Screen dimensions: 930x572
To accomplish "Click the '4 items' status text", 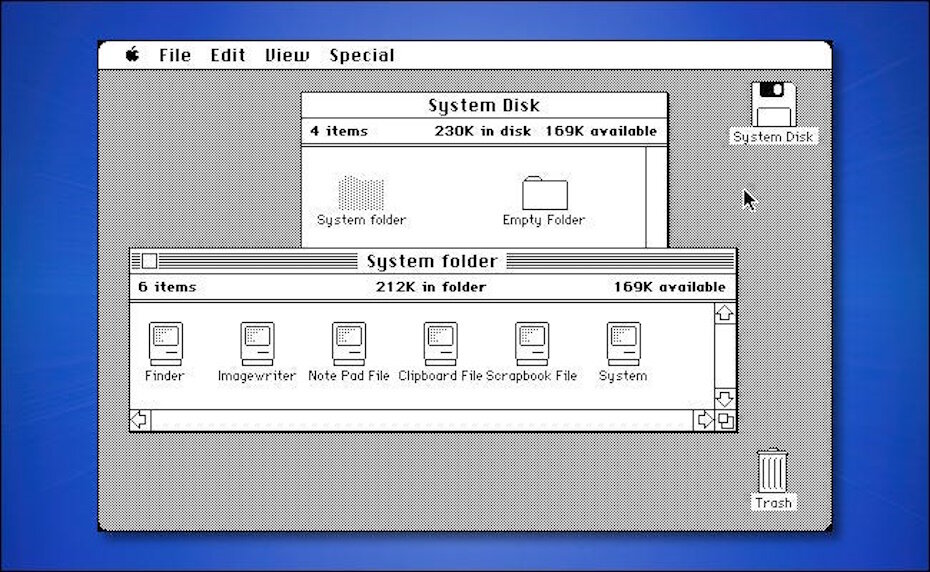I will pos(339,131).
